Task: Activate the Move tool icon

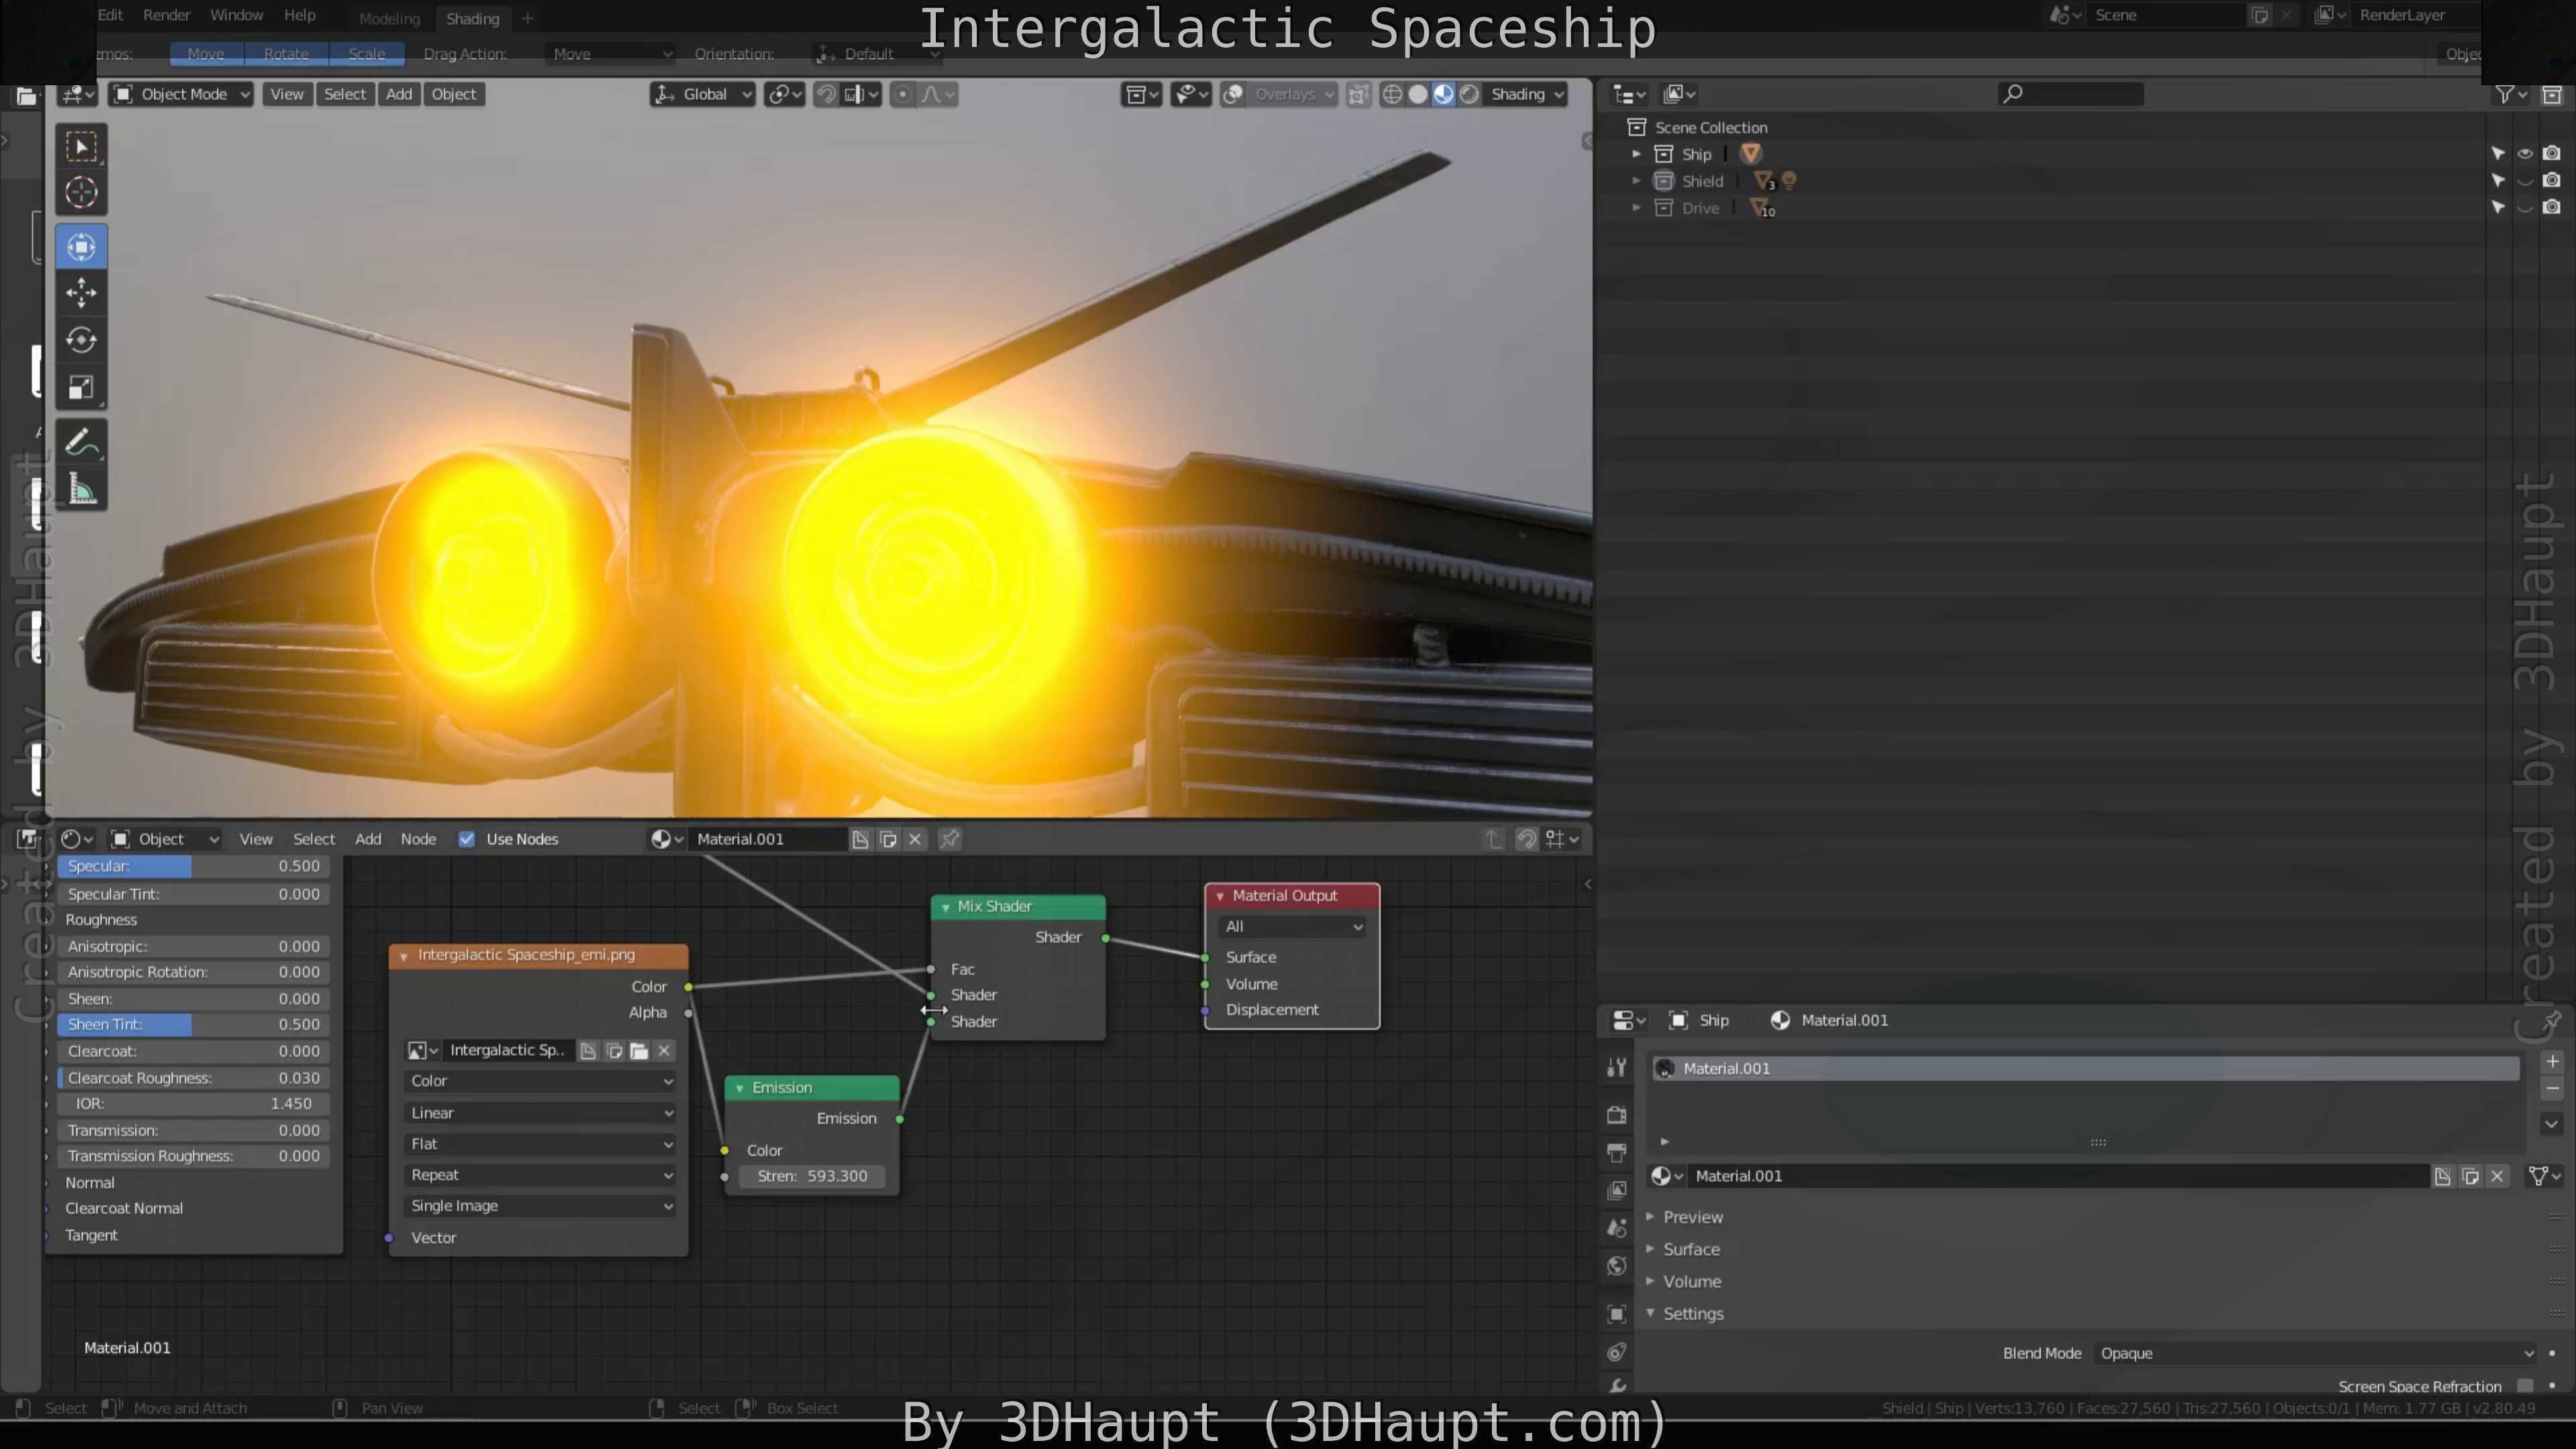Action: coord(81,293)
